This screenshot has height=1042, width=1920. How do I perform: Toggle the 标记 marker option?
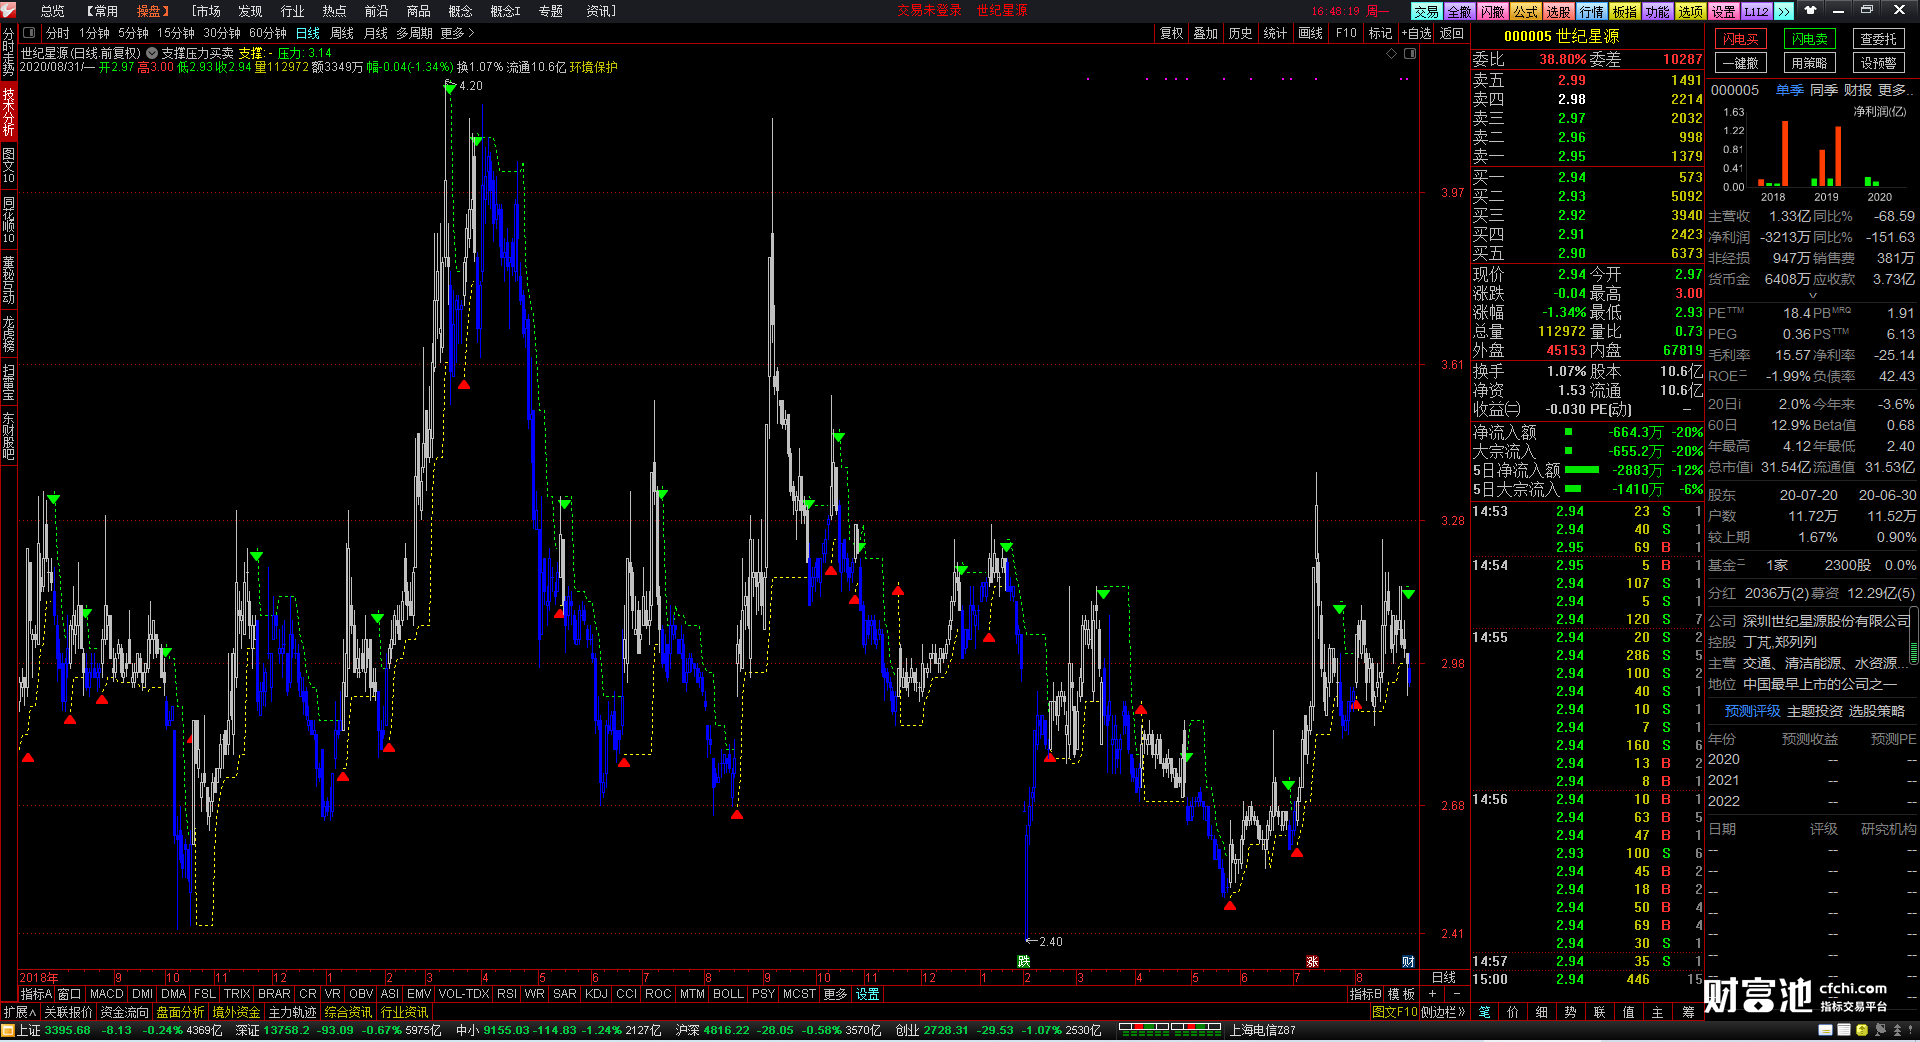1380,33
